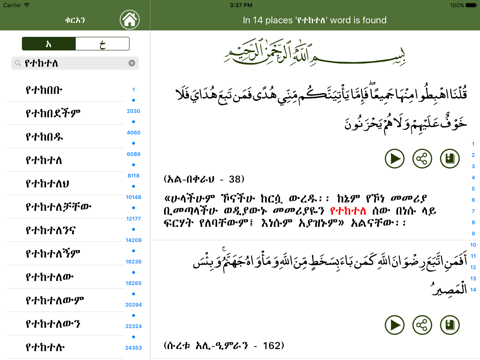Click the search input containing 'የተከተለ'
The image size is (480, 360).
point(75,63)
